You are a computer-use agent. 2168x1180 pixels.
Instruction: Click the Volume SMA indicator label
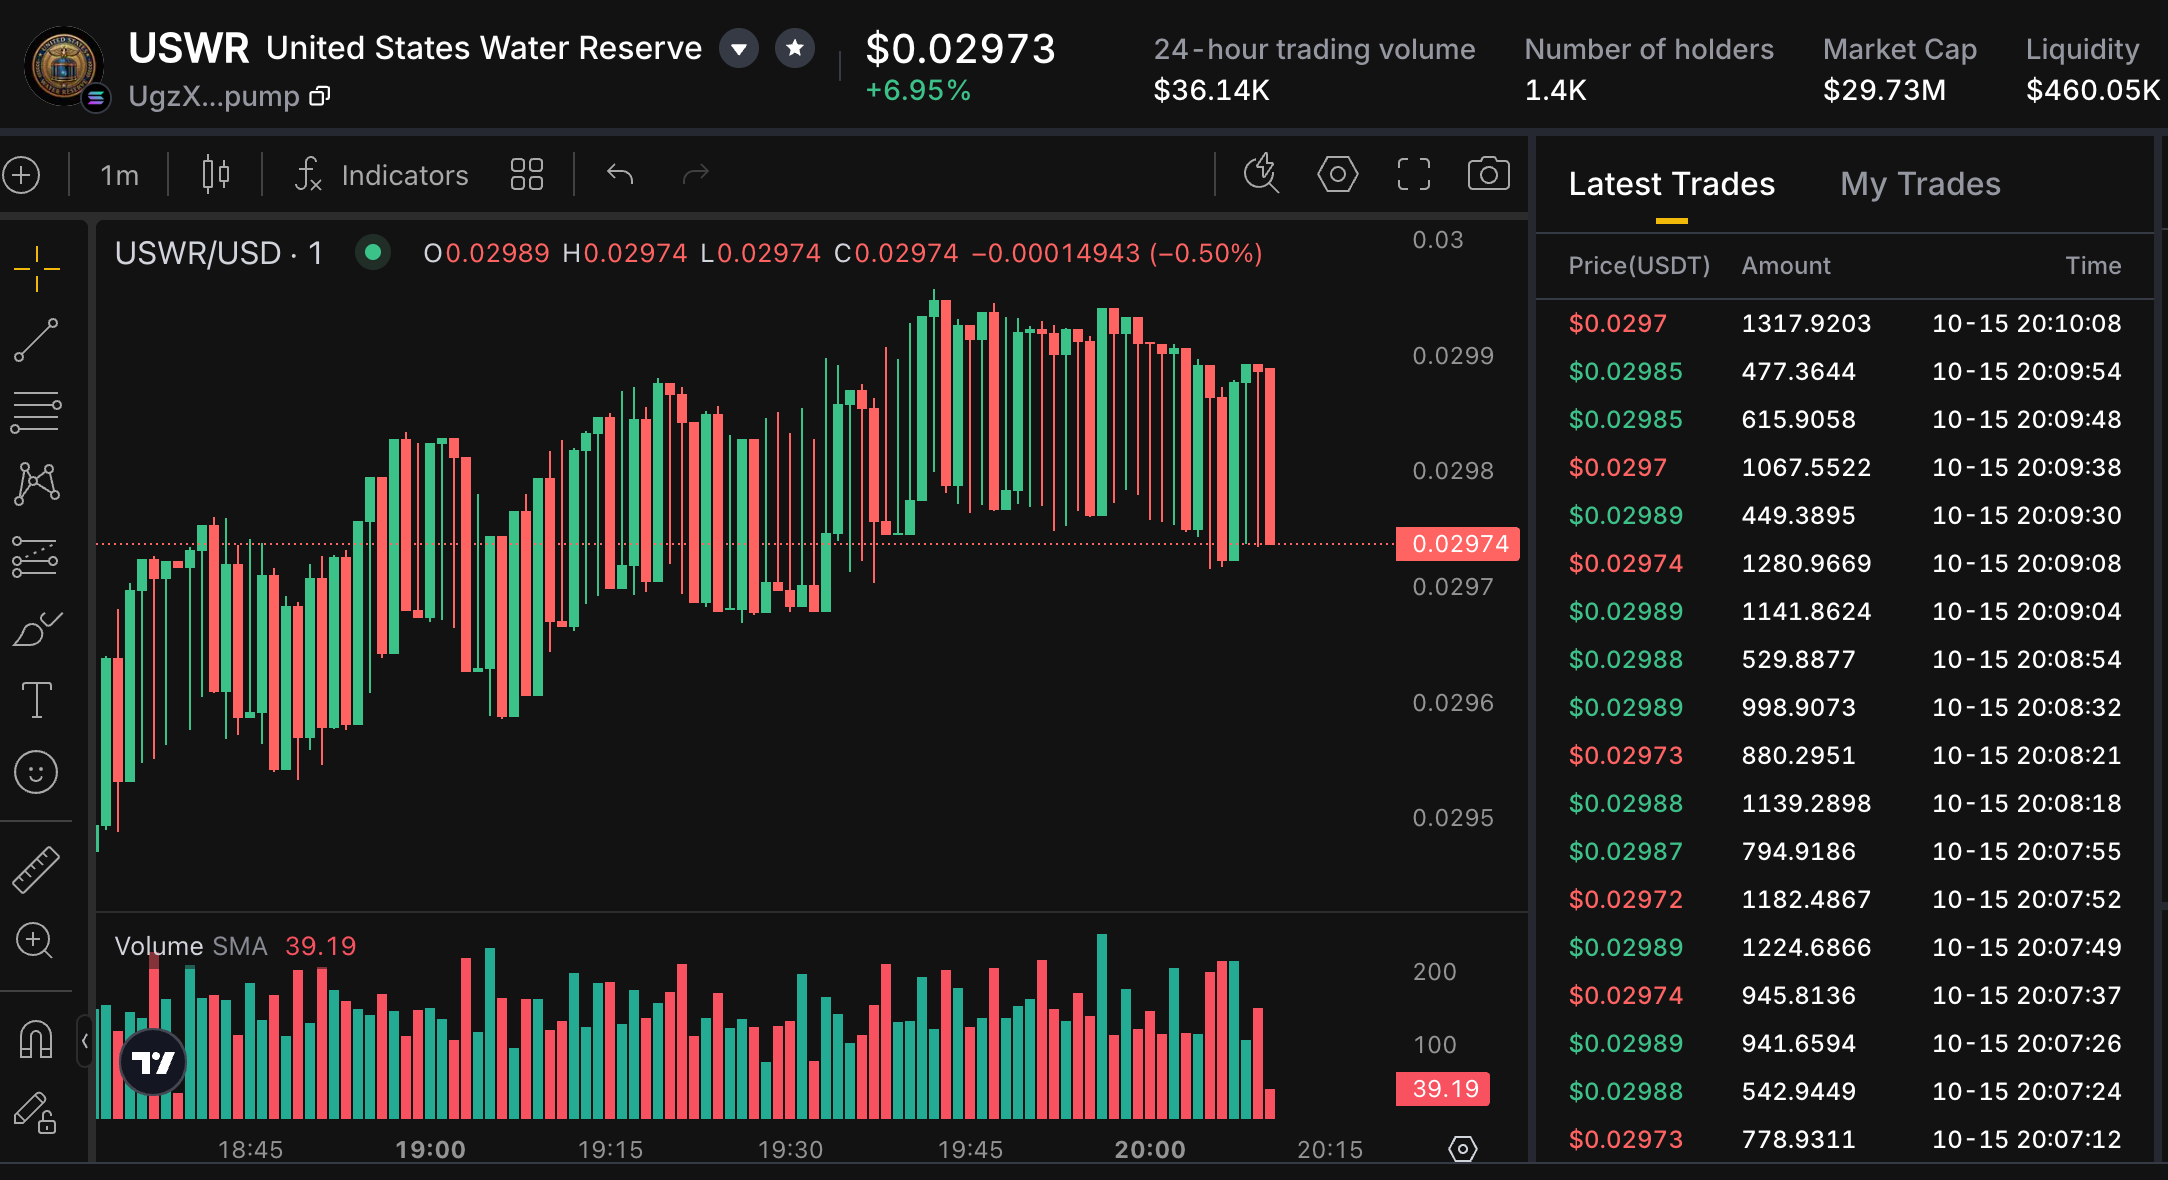coord(191,946)
